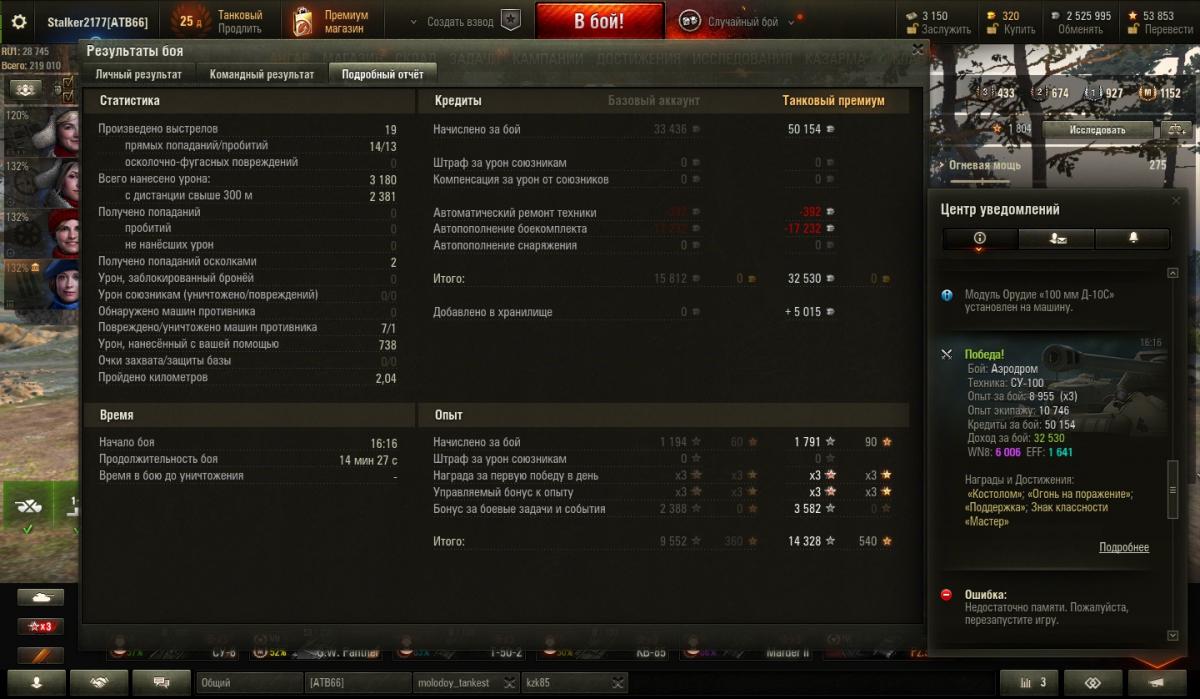Open the system messages tab with the info icon
1200x699 pixels.
(980, 238)
